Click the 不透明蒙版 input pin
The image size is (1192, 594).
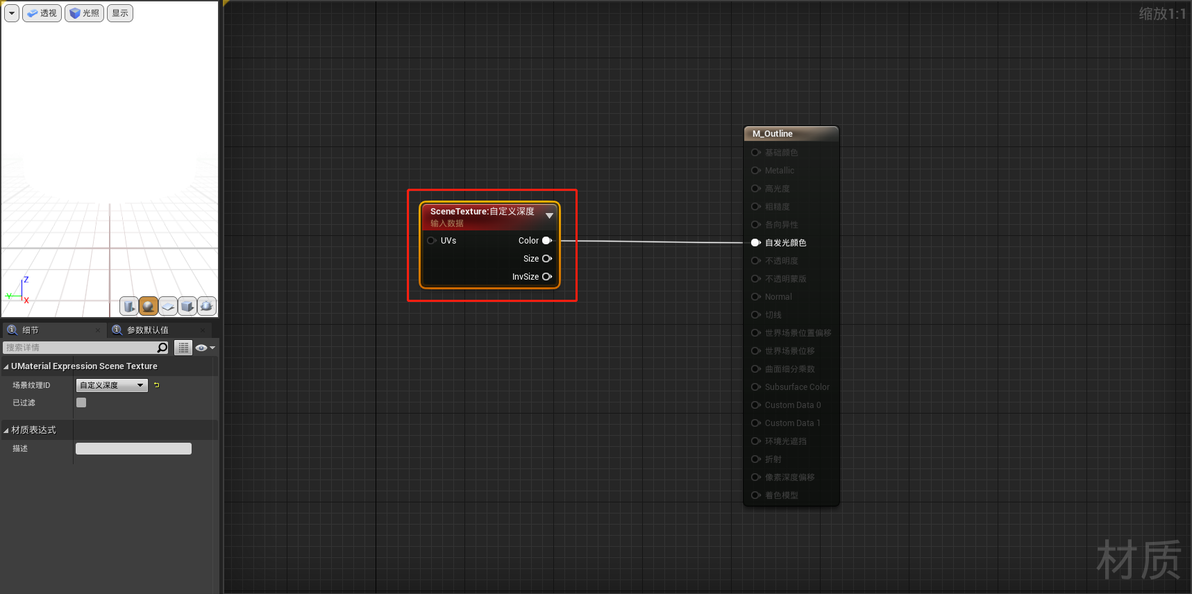pos(756,279)
